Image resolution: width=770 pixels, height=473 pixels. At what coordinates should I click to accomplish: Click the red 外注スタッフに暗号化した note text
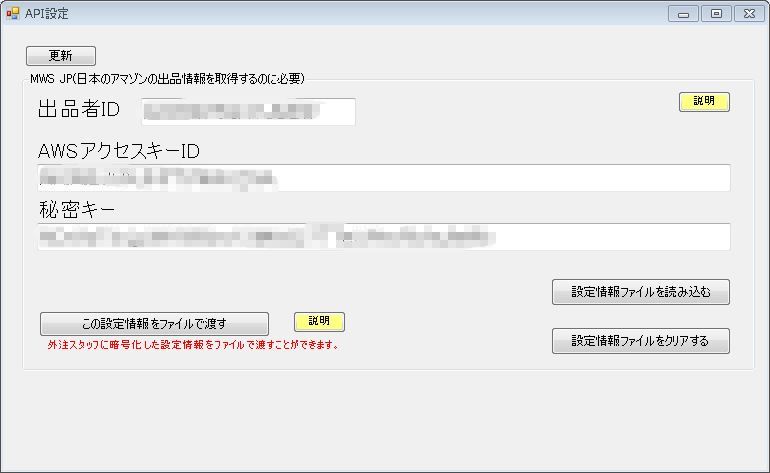tap(193, 345)
